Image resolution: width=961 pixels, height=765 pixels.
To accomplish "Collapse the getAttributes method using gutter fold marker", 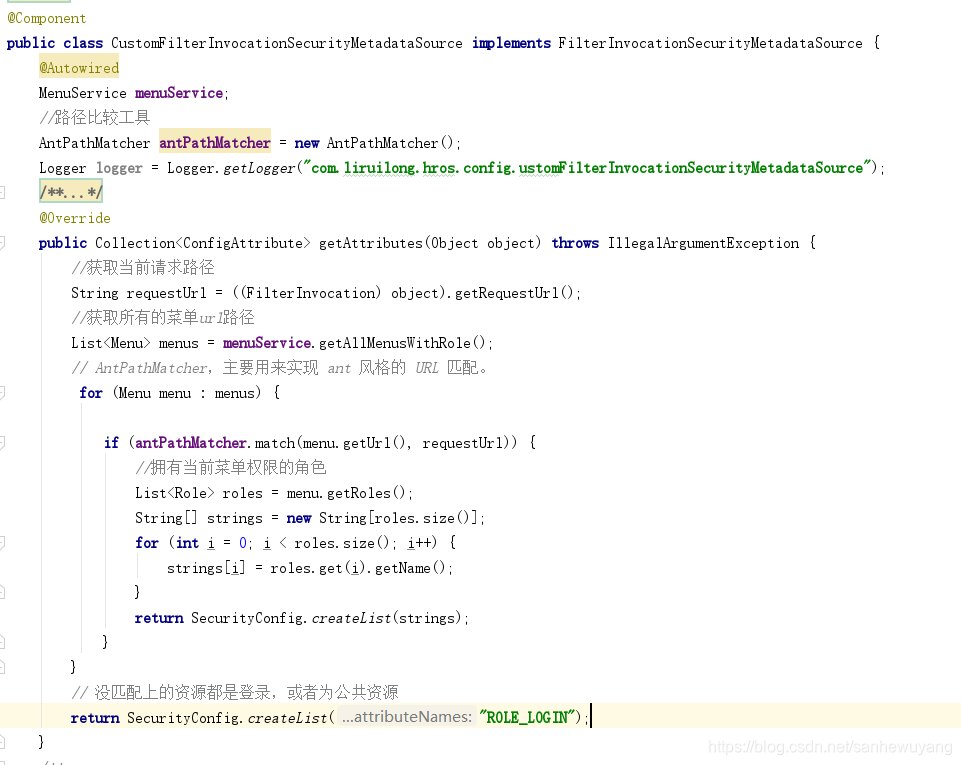I will point(2,243).
